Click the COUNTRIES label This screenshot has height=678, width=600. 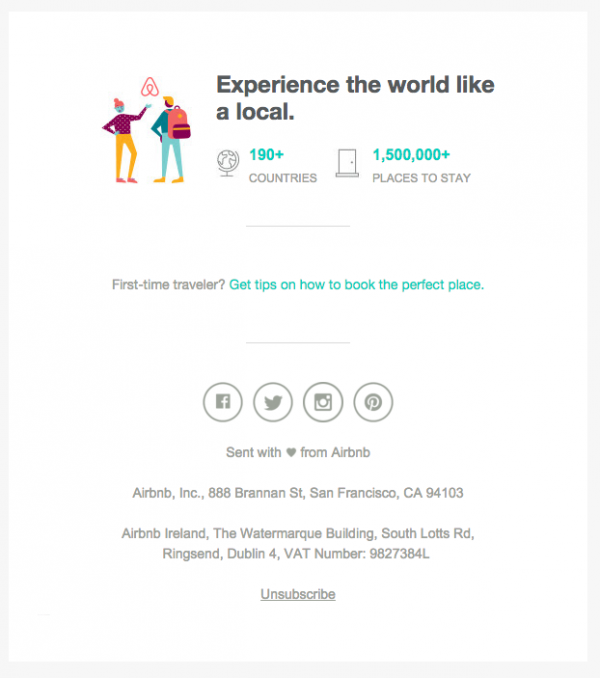point(283,178)
